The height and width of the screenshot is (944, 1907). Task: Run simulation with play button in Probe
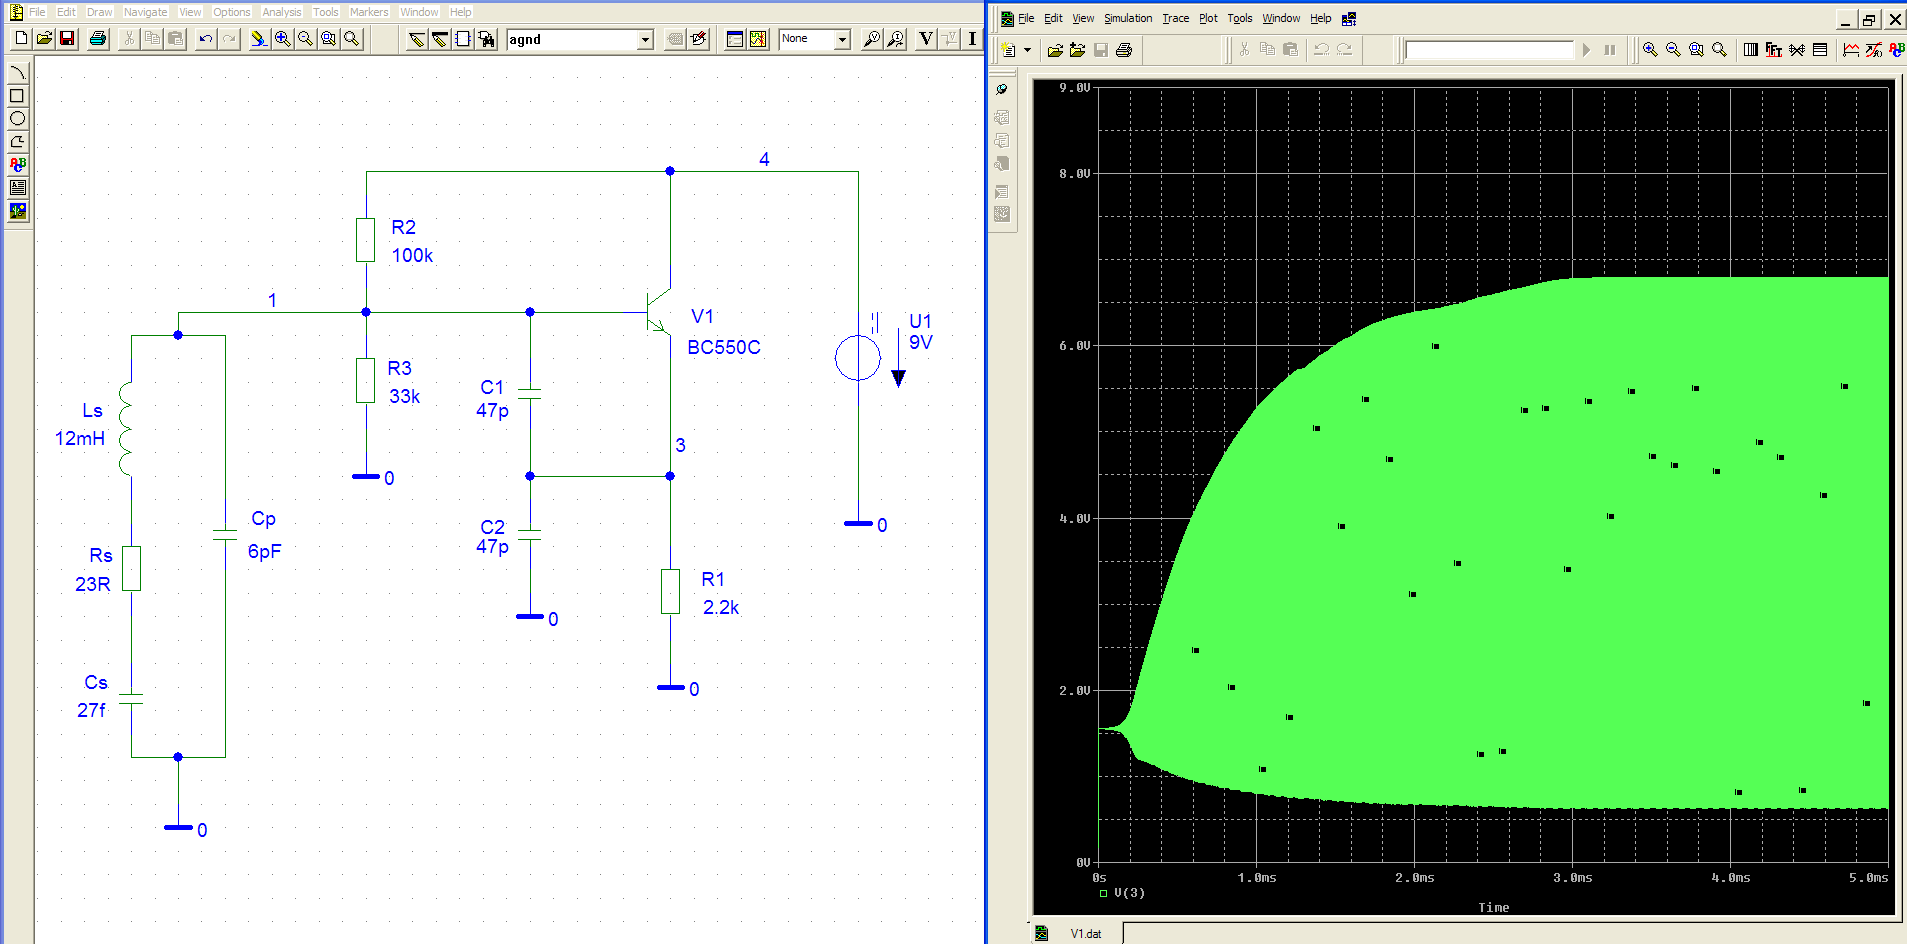click(1586, 50)
